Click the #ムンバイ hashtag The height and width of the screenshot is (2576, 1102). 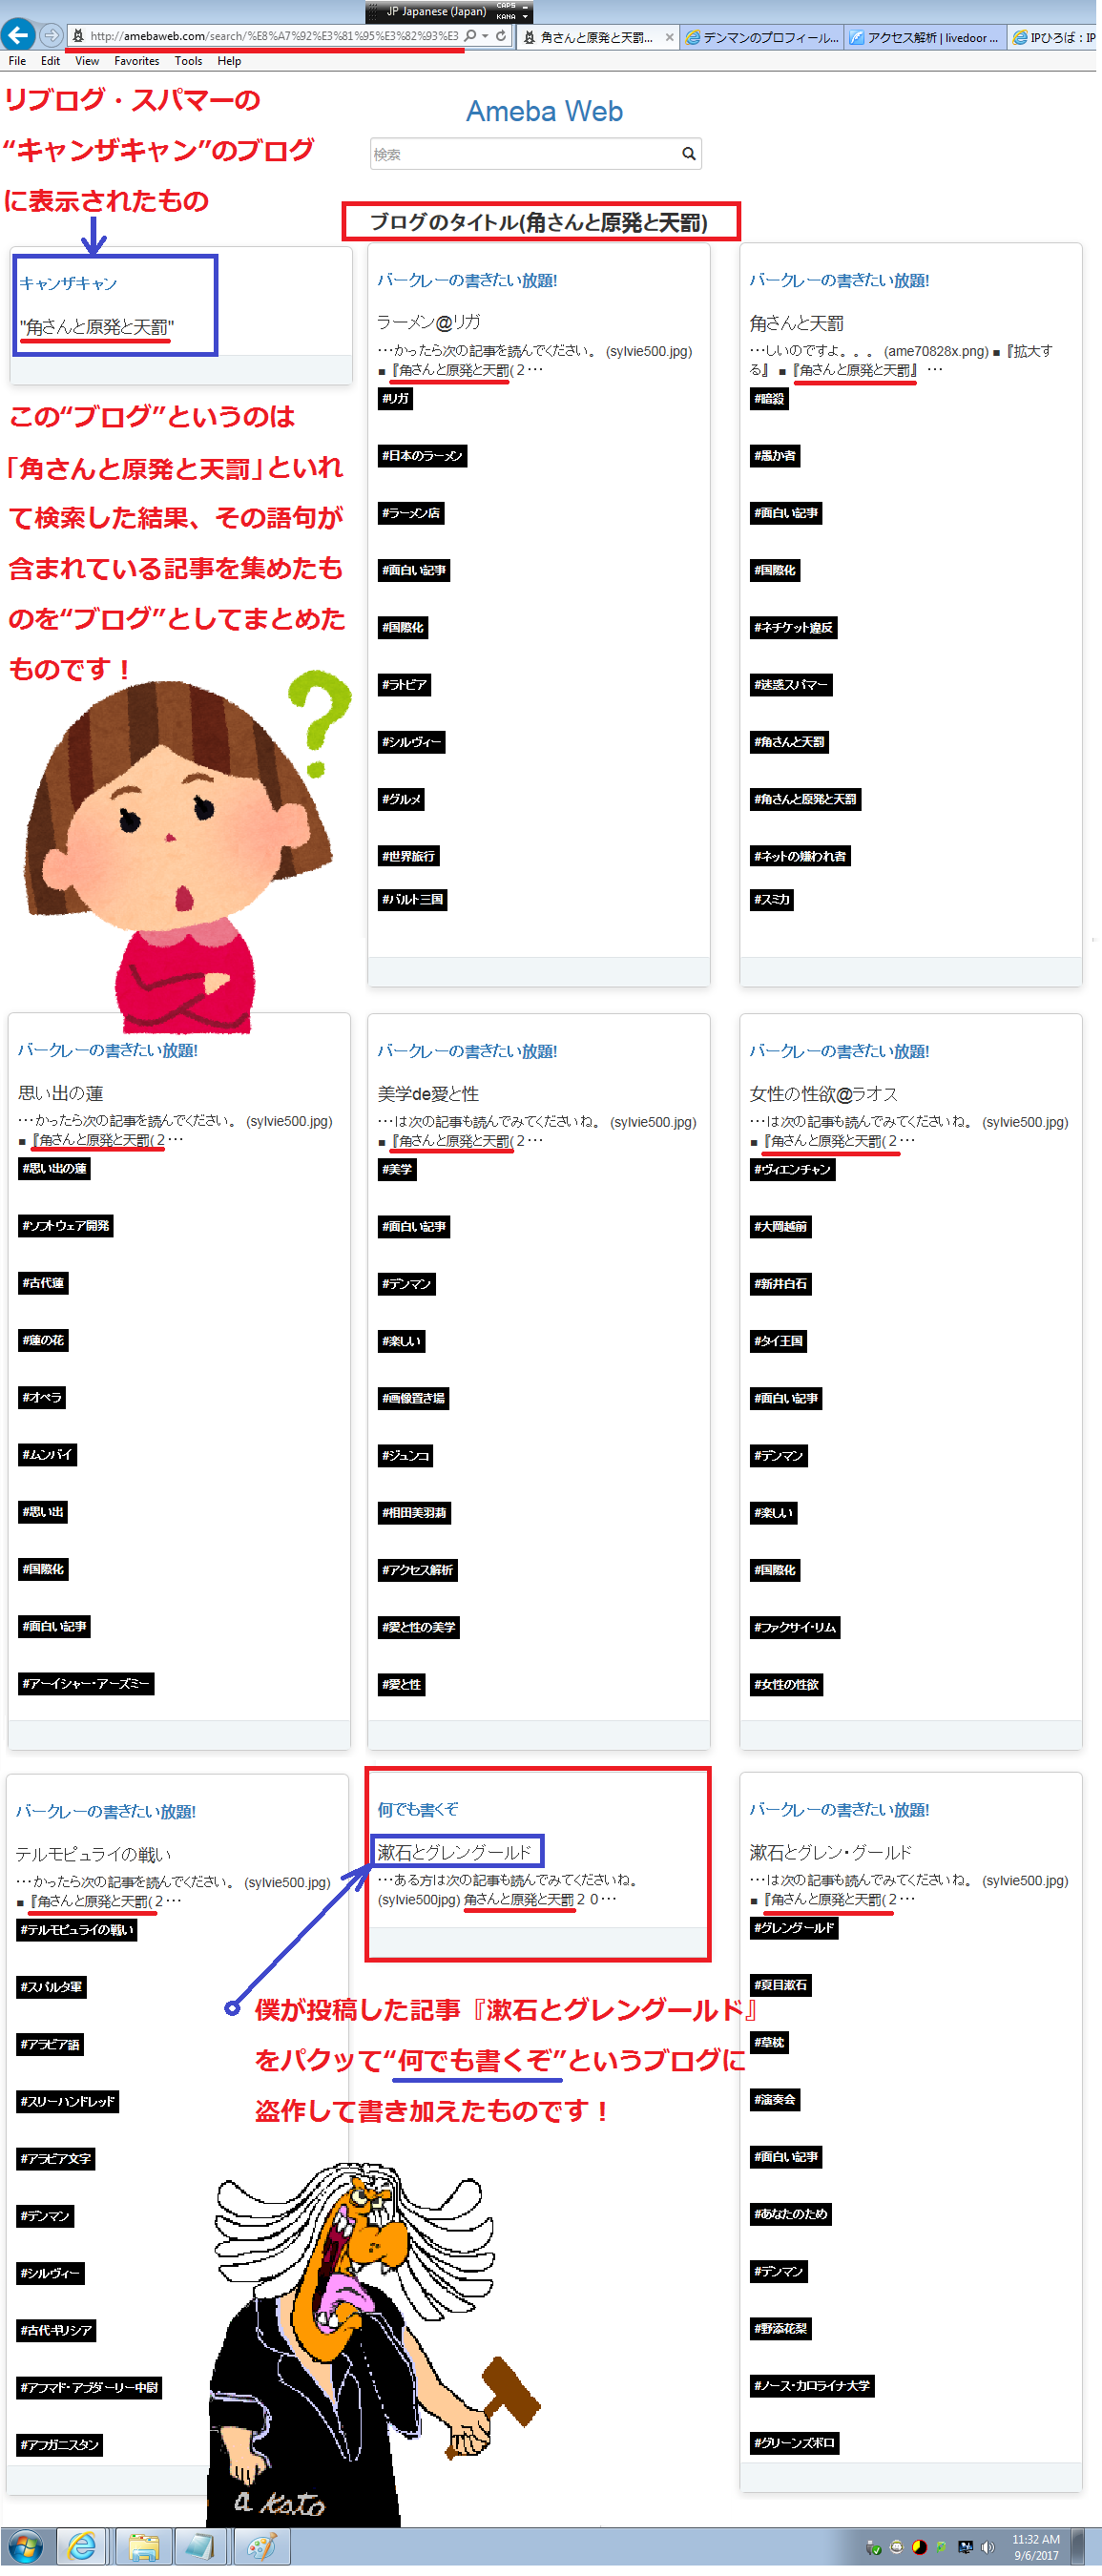[x=48, y=1454]
